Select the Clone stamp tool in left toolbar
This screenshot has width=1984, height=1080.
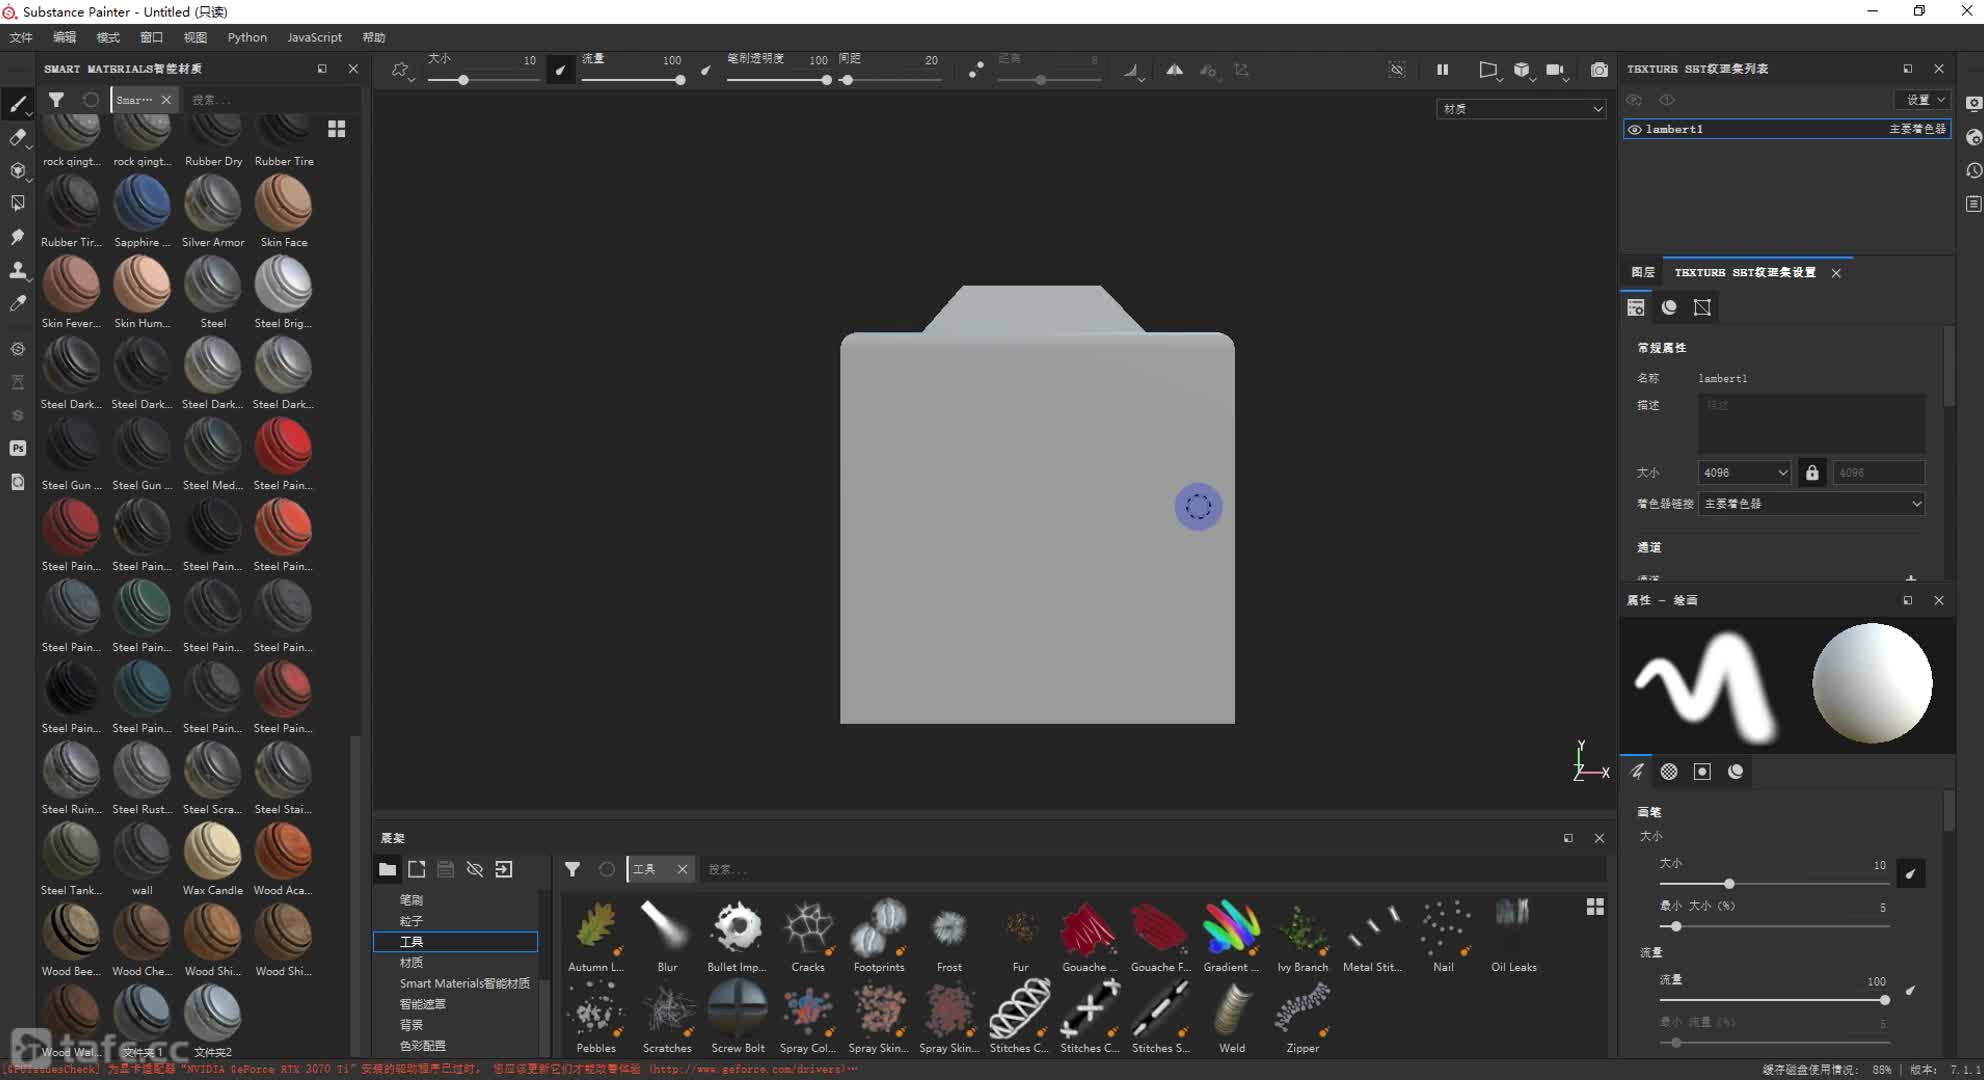click(17, 270)
